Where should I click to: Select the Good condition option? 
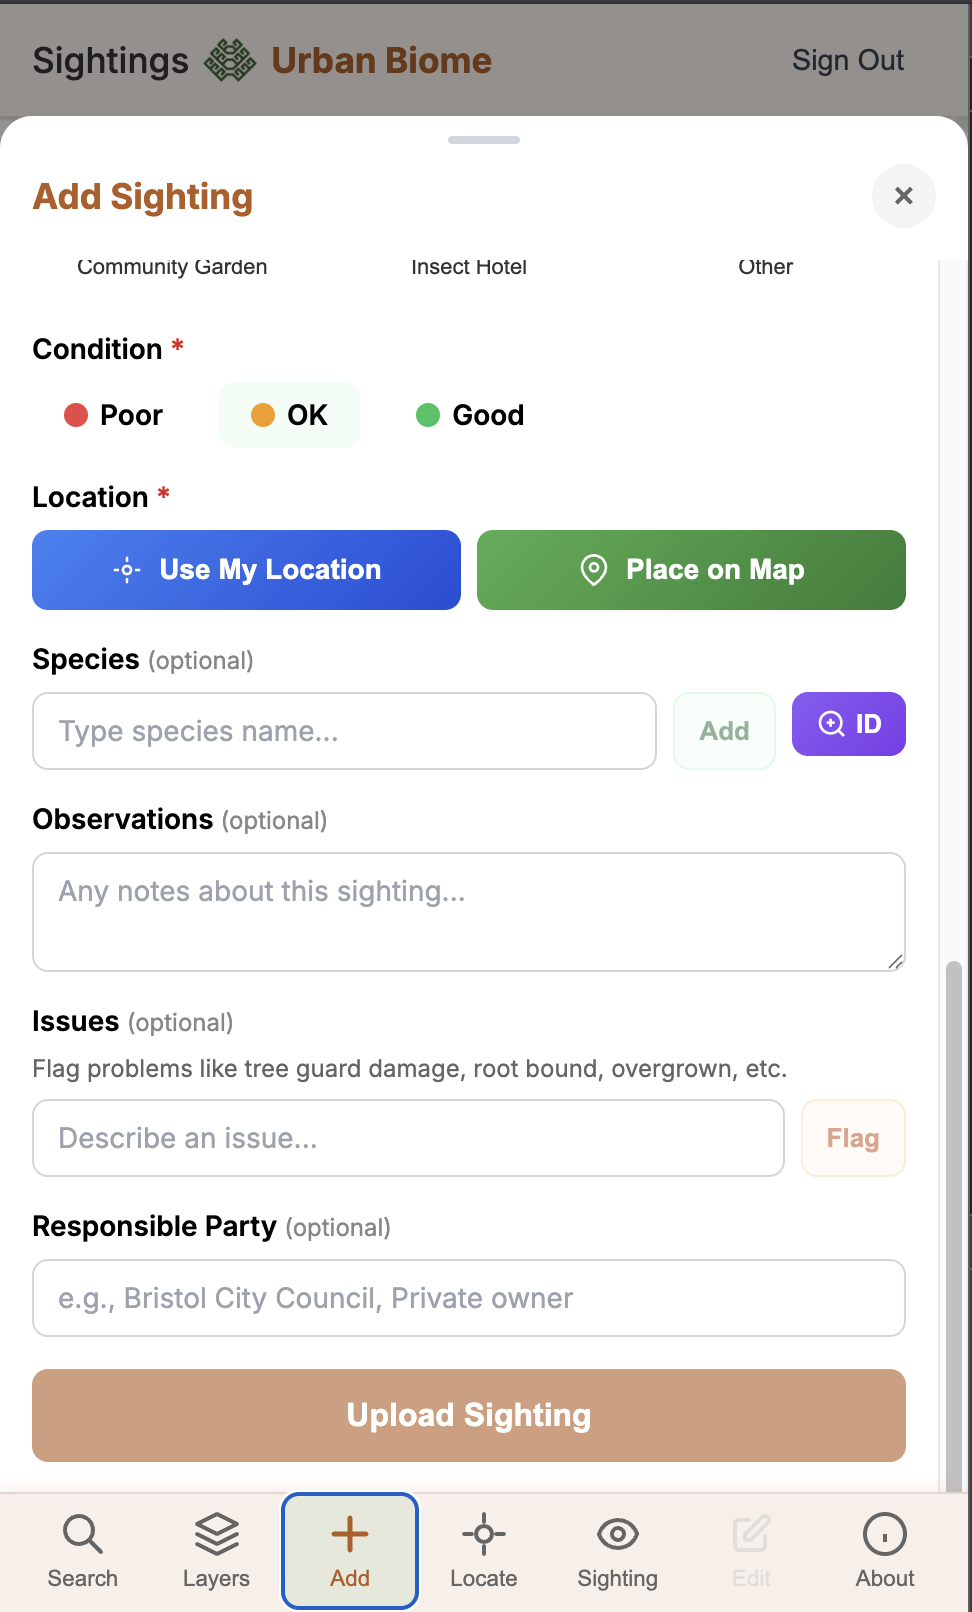[468, 415]
